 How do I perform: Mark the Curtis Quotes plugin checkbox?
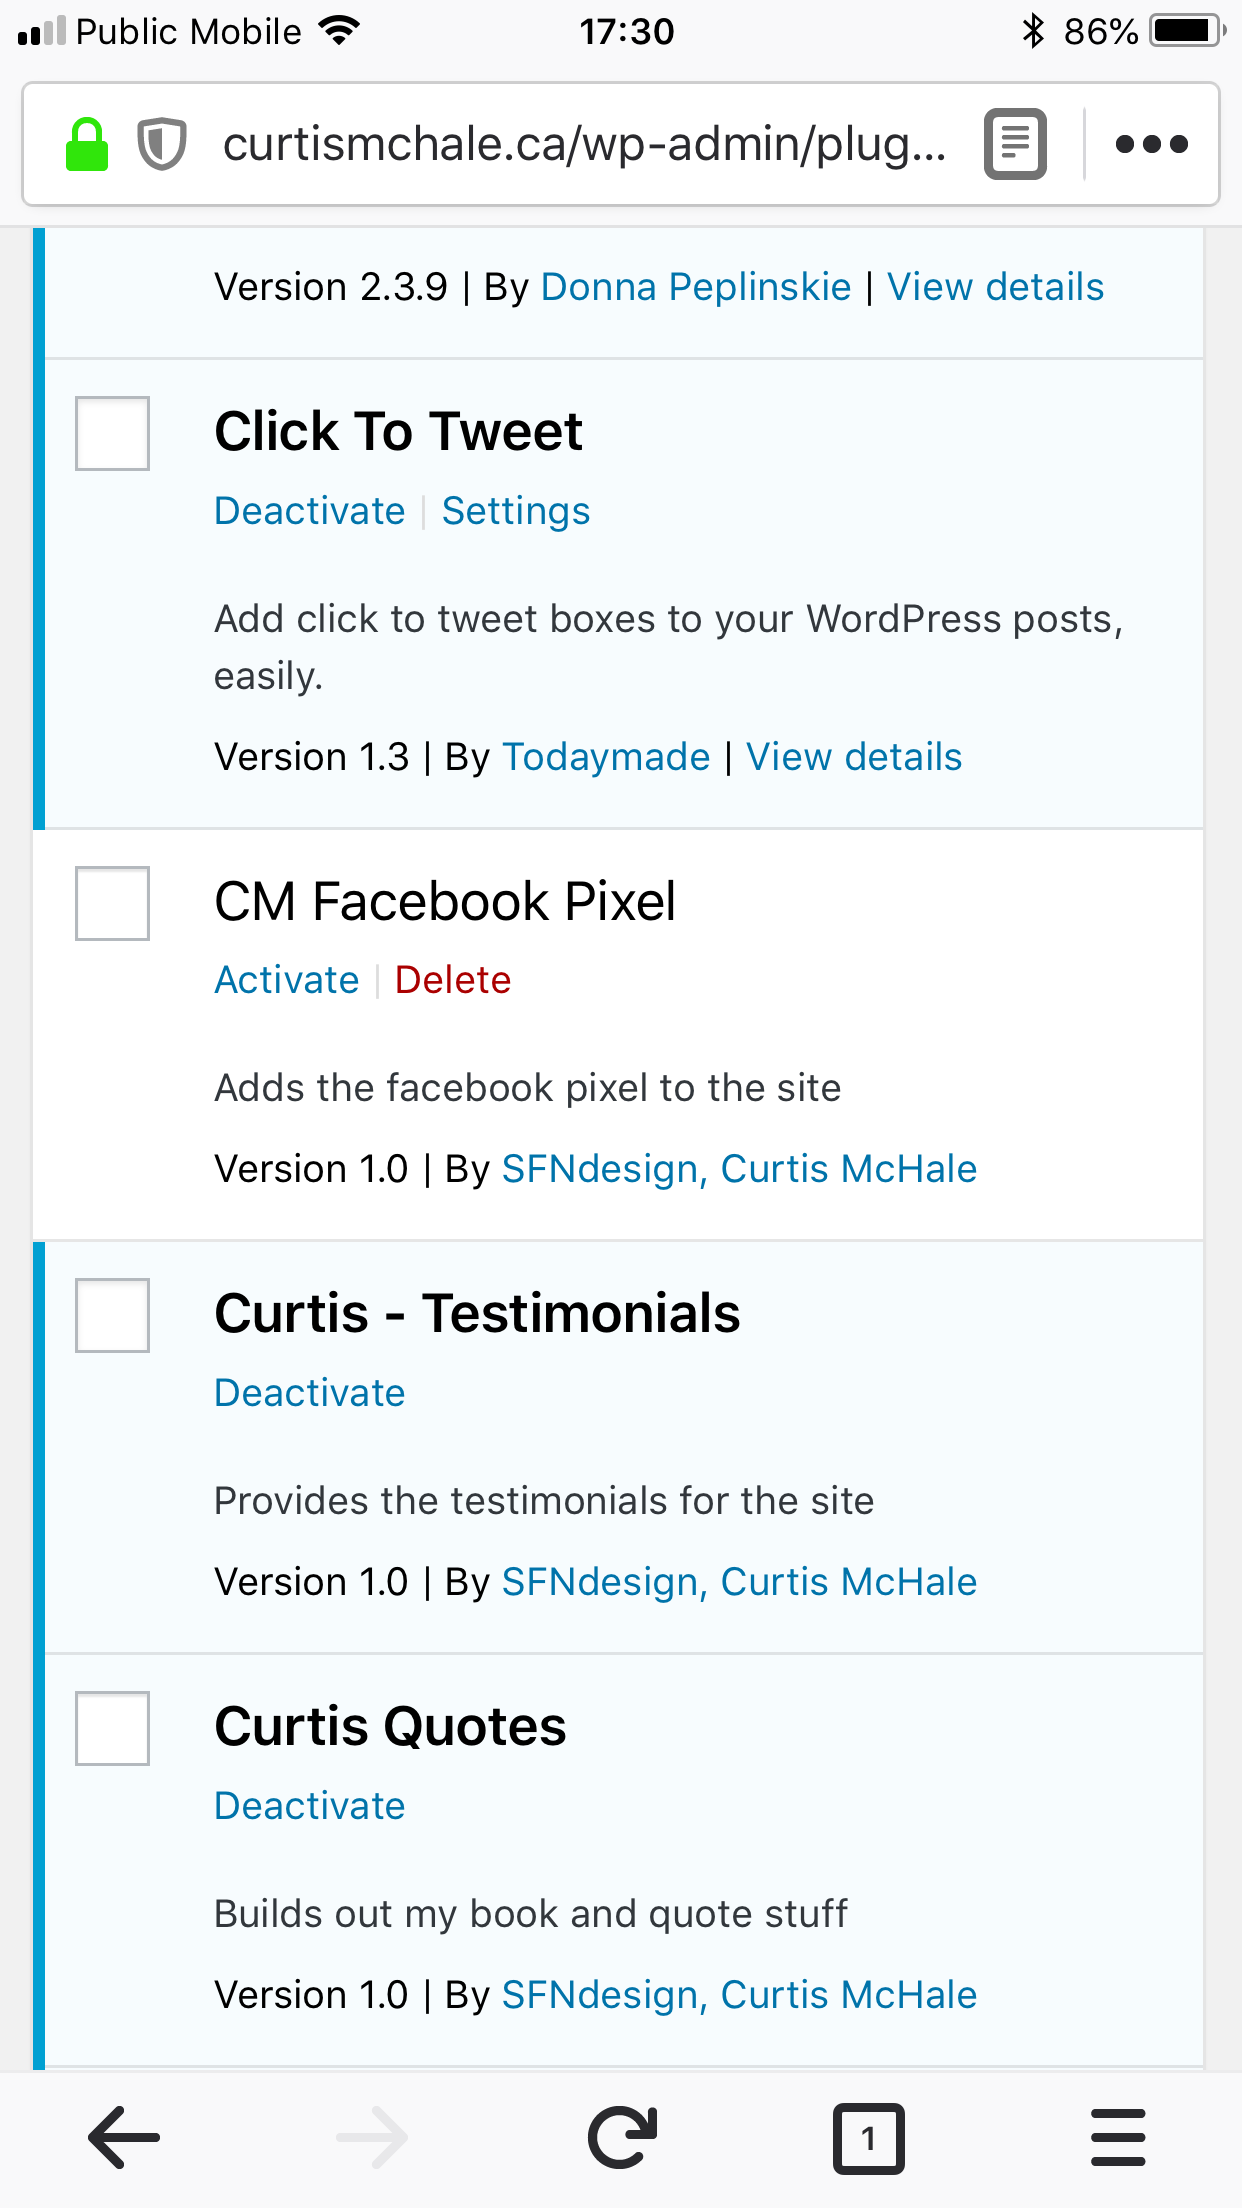pos(112,1728)
